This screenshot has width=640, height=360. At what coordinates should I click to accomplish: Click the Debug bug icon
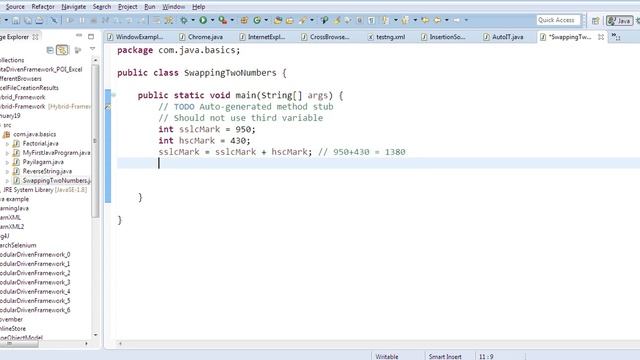pyautogui.click(x=184, y=20)
